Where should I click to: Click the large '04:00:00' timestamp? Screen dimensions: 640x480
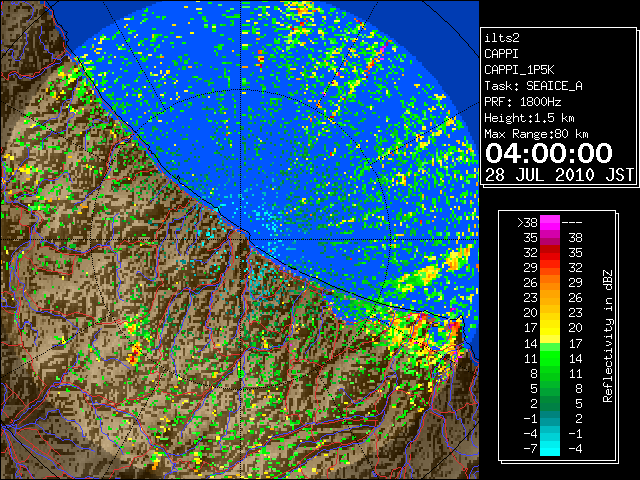(x=549, y=153)
